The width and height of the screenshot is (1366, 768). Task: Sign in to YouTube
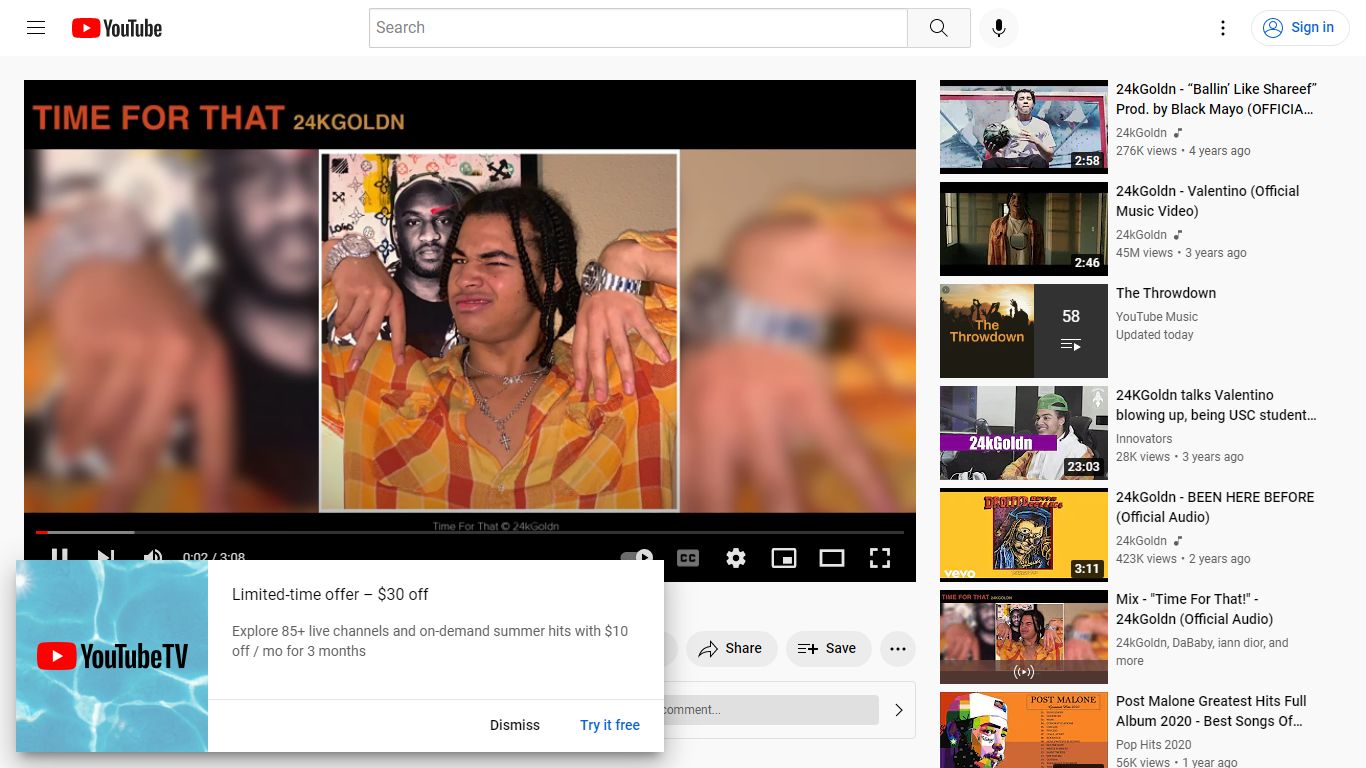[x=1299, y=28]
